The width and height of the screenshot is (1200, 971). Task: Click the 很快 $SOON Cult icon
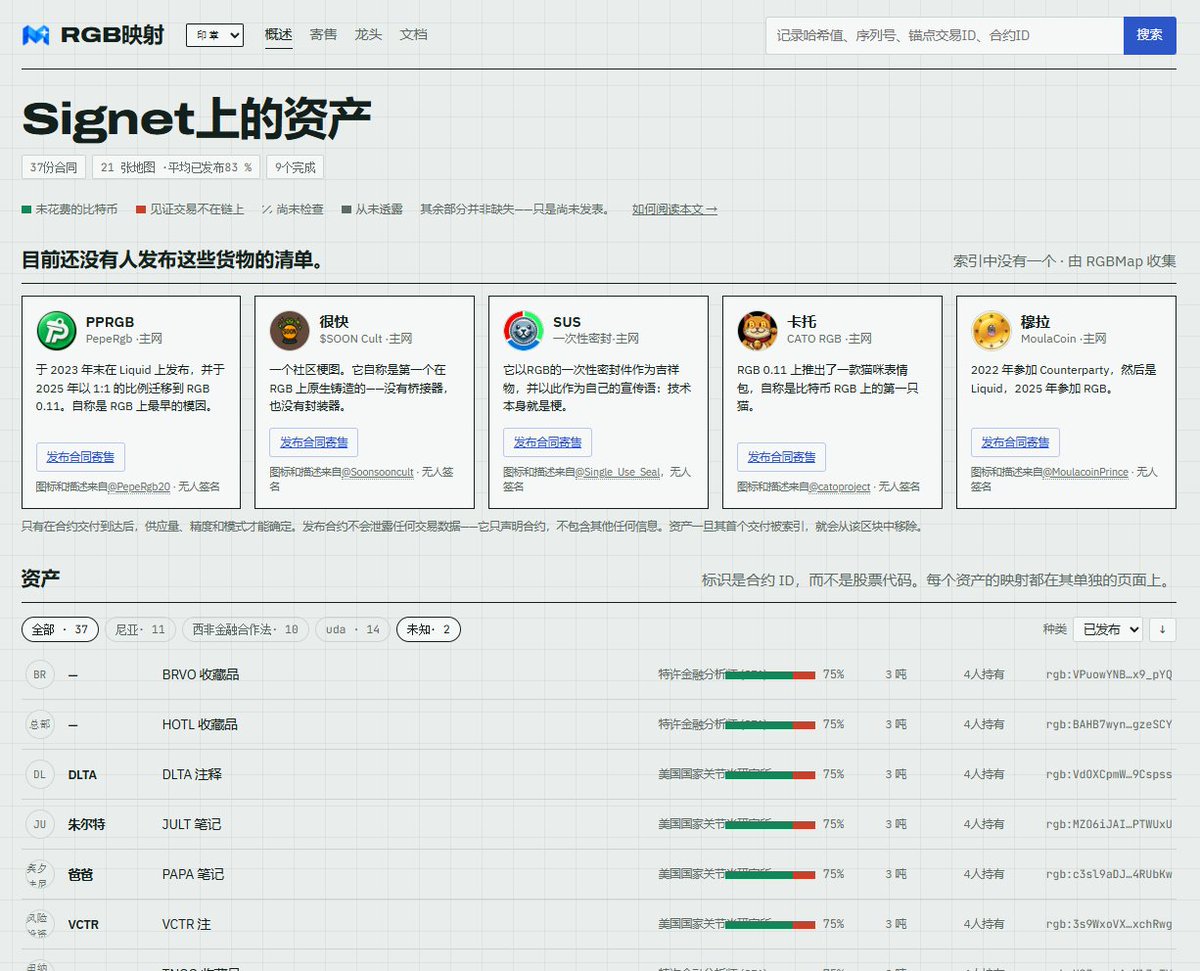tap(289, 331)
